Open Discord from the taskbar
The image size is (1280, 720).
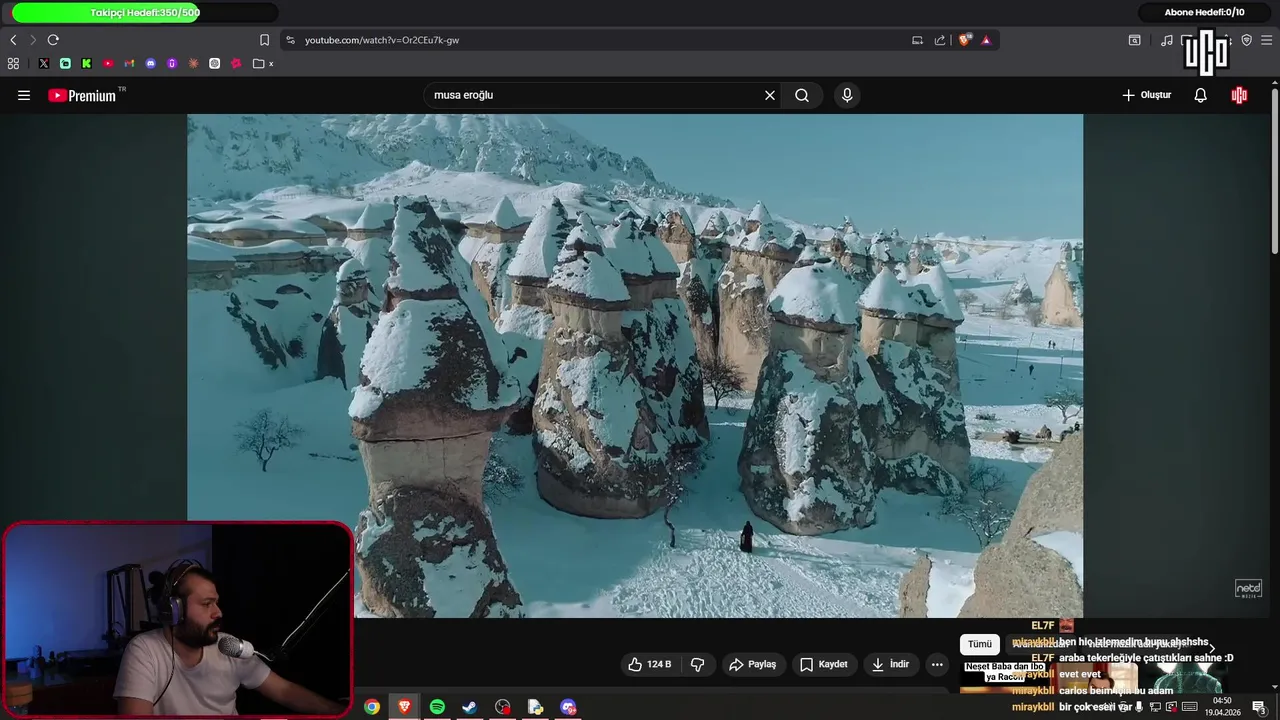[569, 707]
